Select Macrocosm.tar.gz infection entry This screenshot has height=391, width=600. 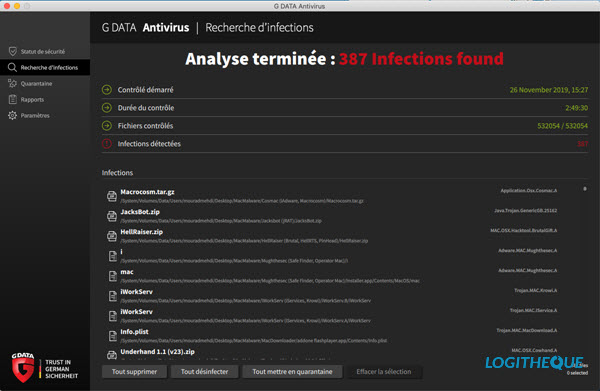coord(147,192)
